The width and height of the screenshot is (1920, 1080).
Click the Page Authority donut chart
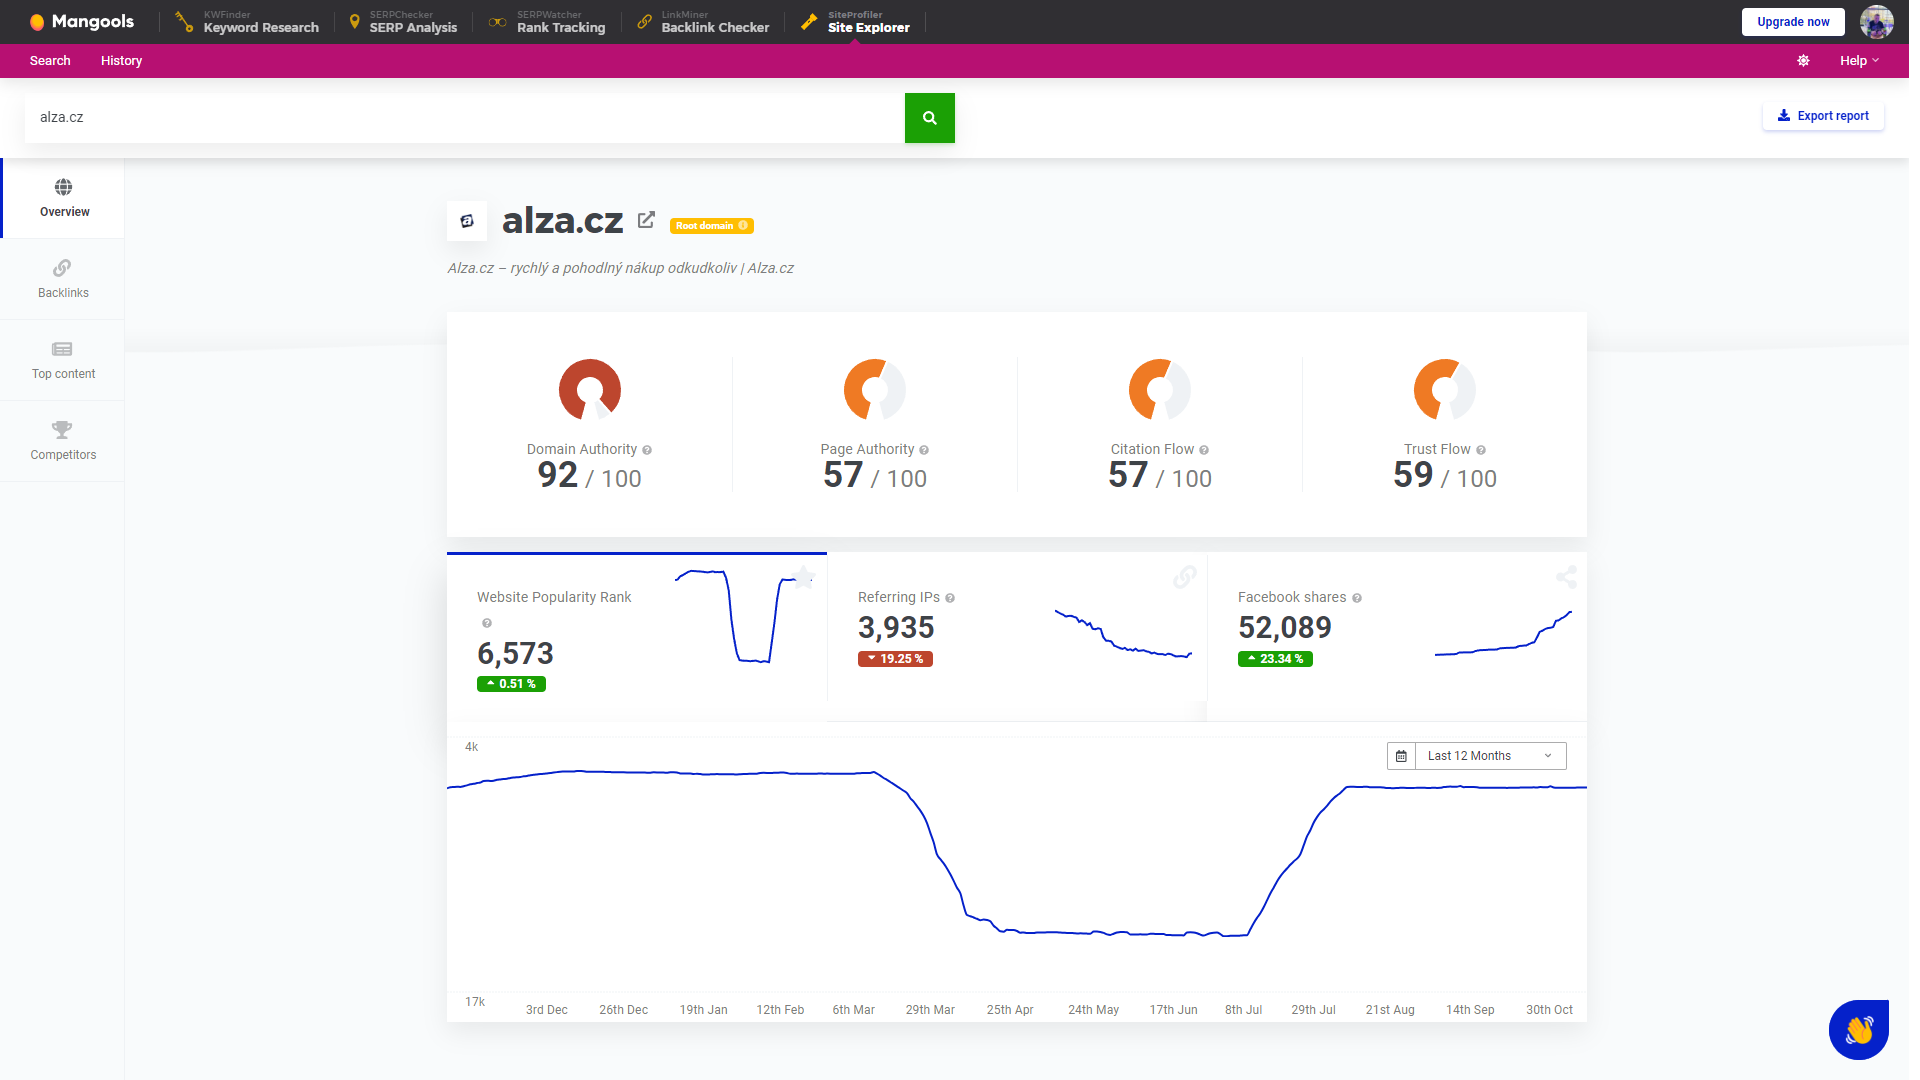pyautogui.click(x=875, y=390)
